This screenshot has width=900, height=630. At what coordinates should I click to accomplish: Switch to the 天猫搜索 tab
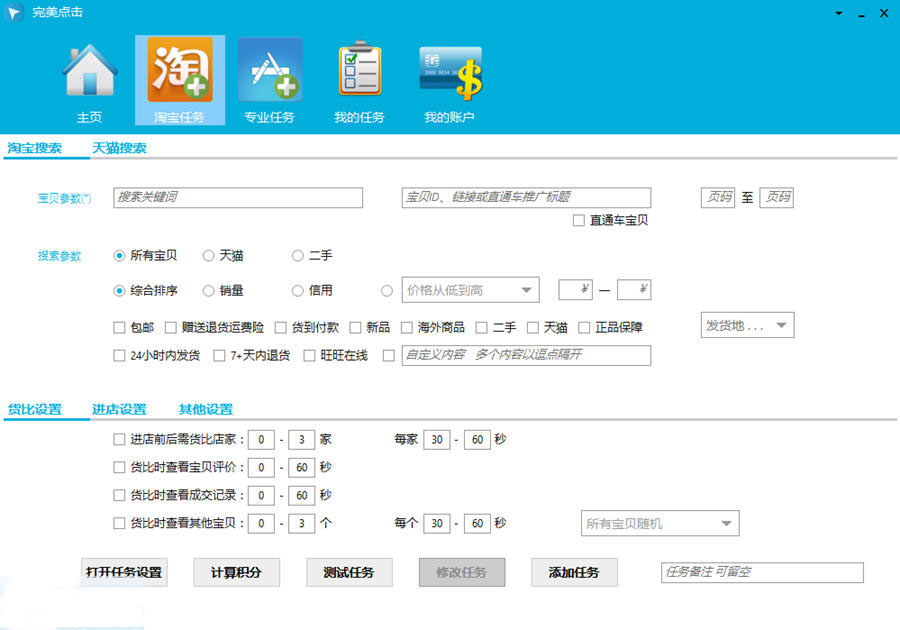[x=119, y=148]
